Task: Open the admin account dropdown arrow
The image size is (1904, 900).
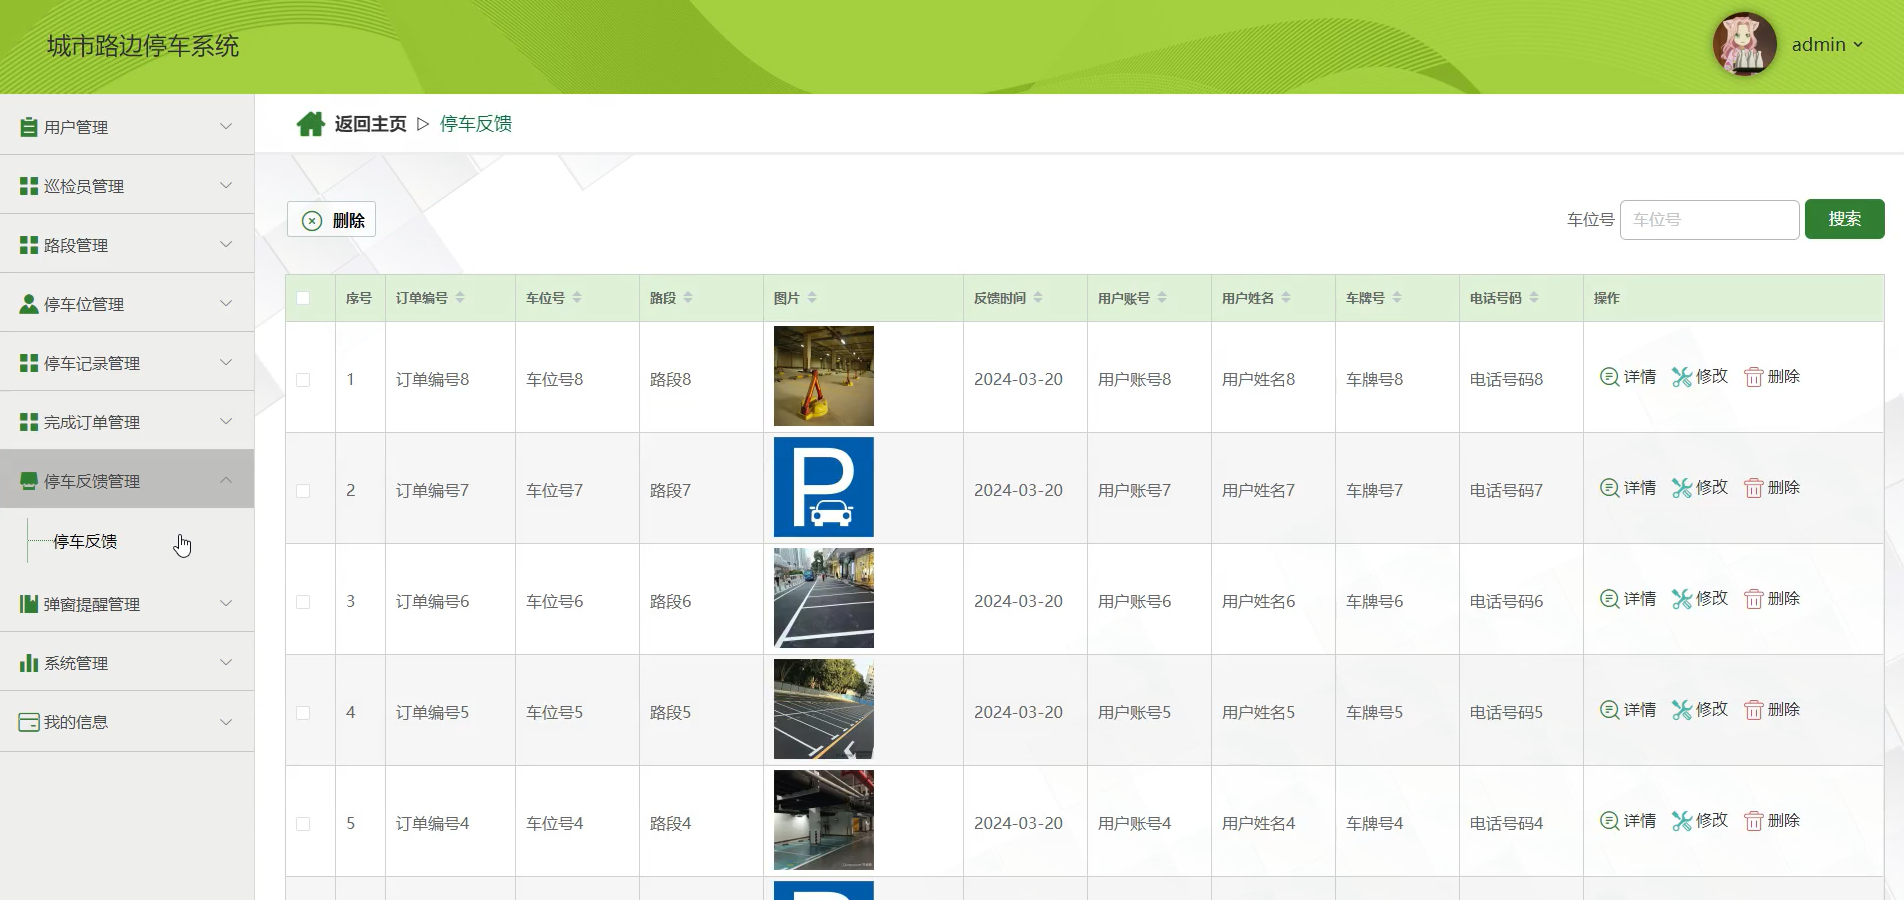Action: pyautogui.click(x=1858, y=45)
